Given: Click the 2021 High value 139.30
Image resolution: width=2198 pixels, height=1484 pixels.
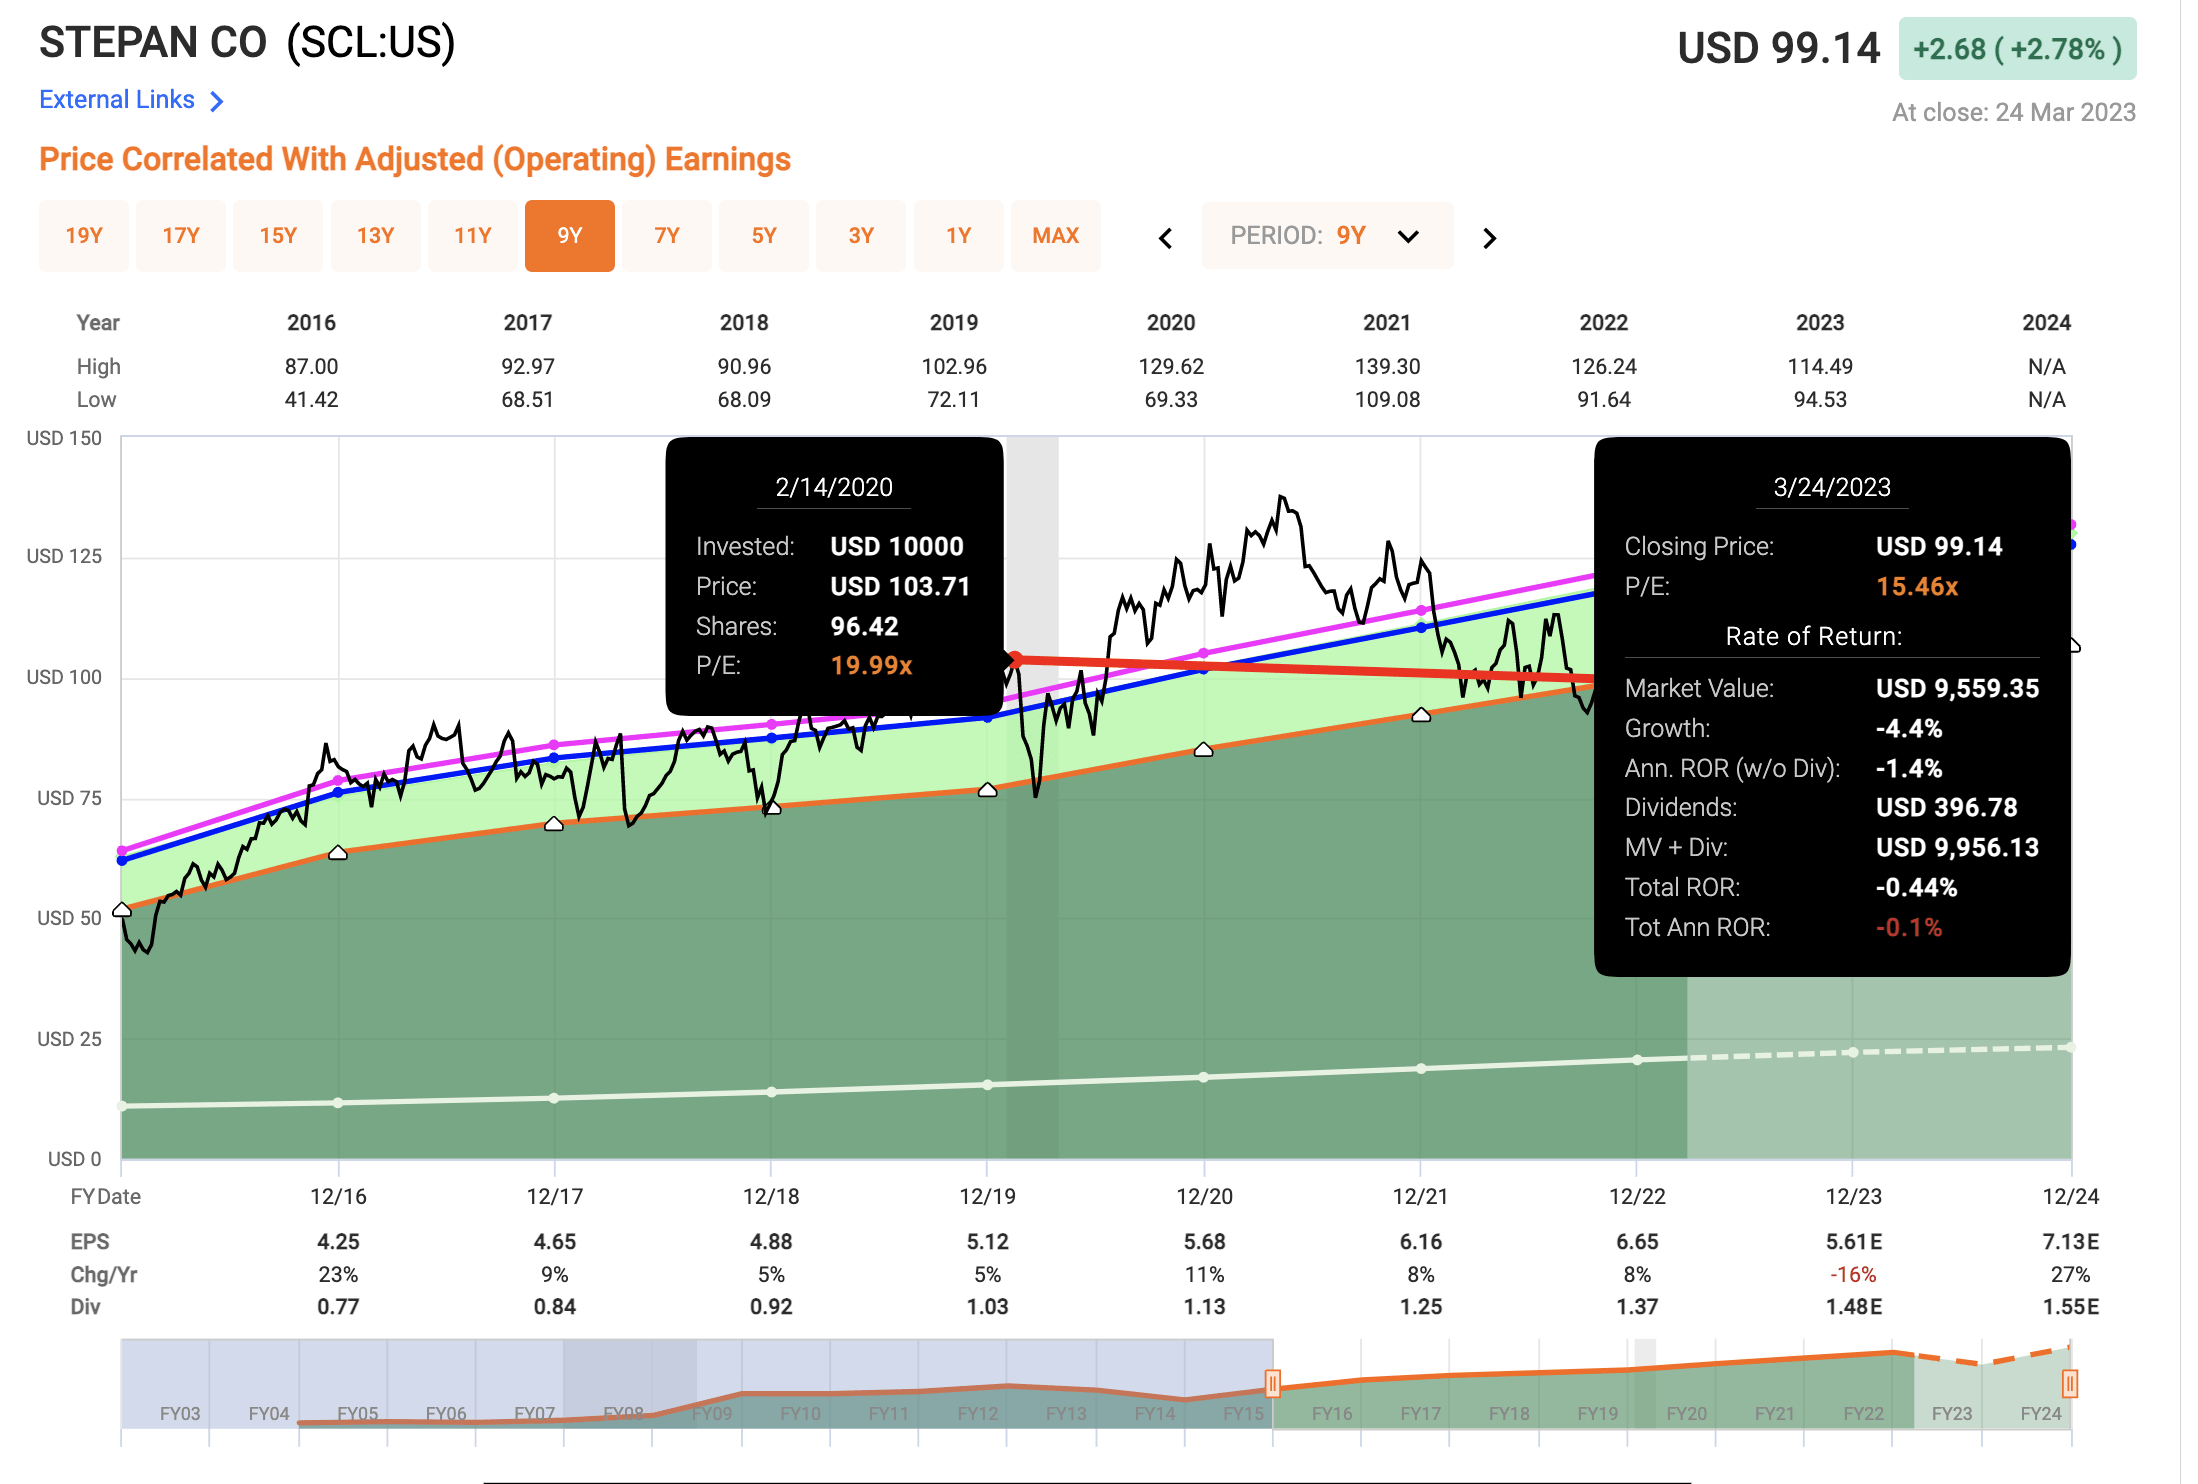Looking at the screenshot, I should point(1387,367).
